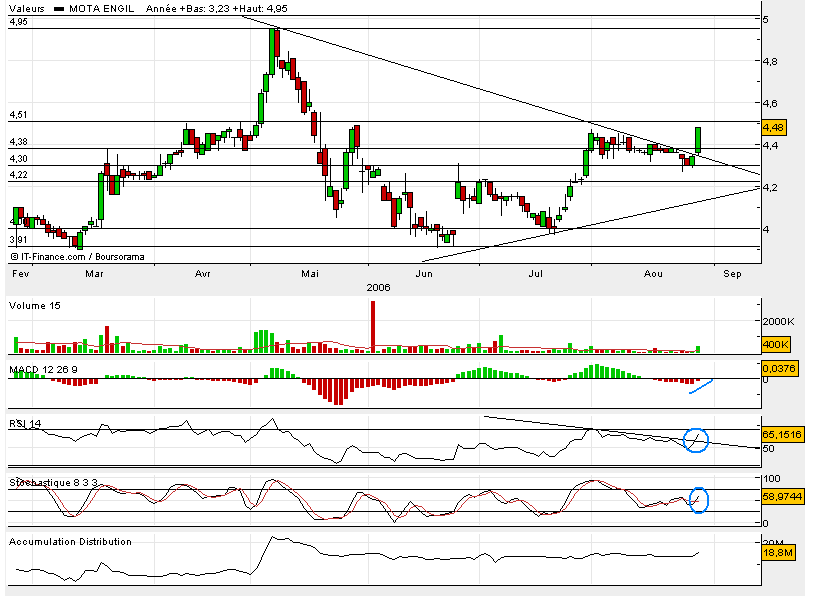Viewport: 819px width, 612px height.
Task: Select the 3,91 support level label
Action: 18,240
